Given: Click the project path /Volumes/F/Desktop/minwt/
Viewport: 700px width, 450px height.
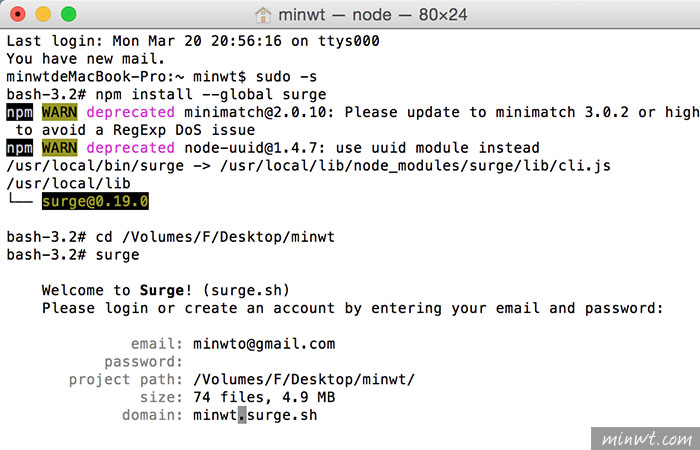Looking at the screenshot, I should tap(304, 380).
